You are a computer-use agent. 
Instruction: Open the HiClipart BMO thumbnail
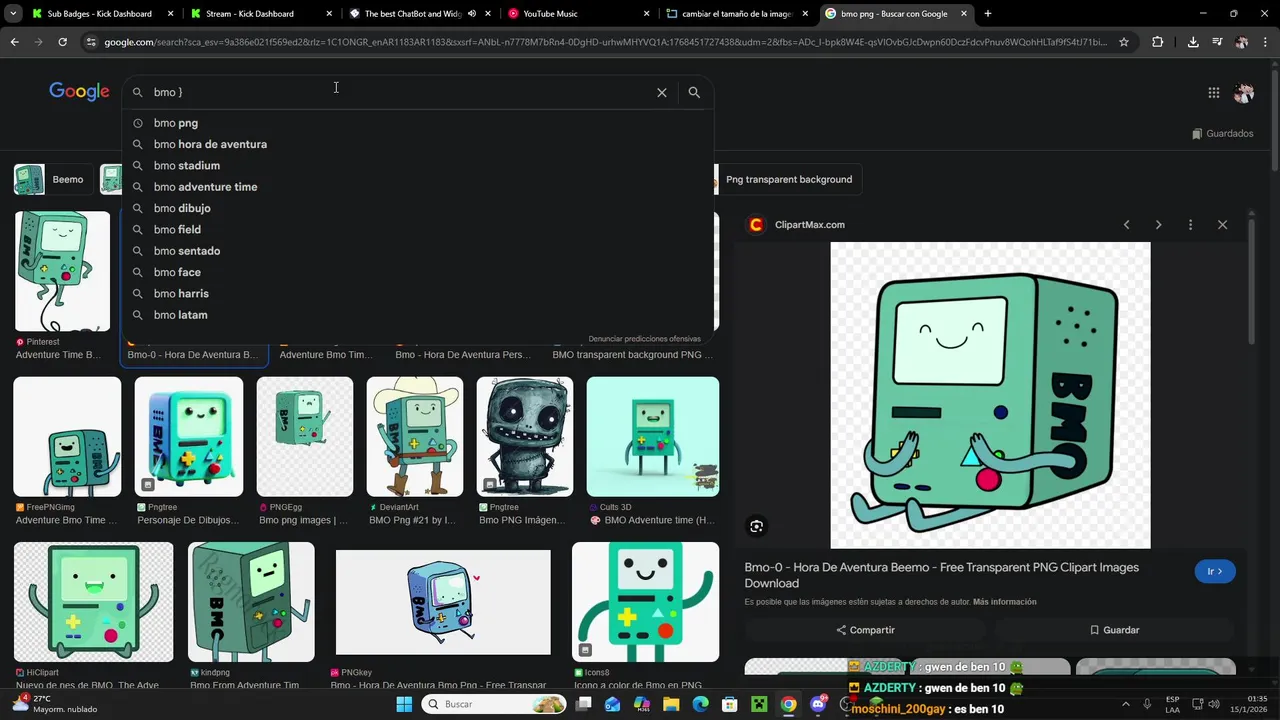point(94,602)
